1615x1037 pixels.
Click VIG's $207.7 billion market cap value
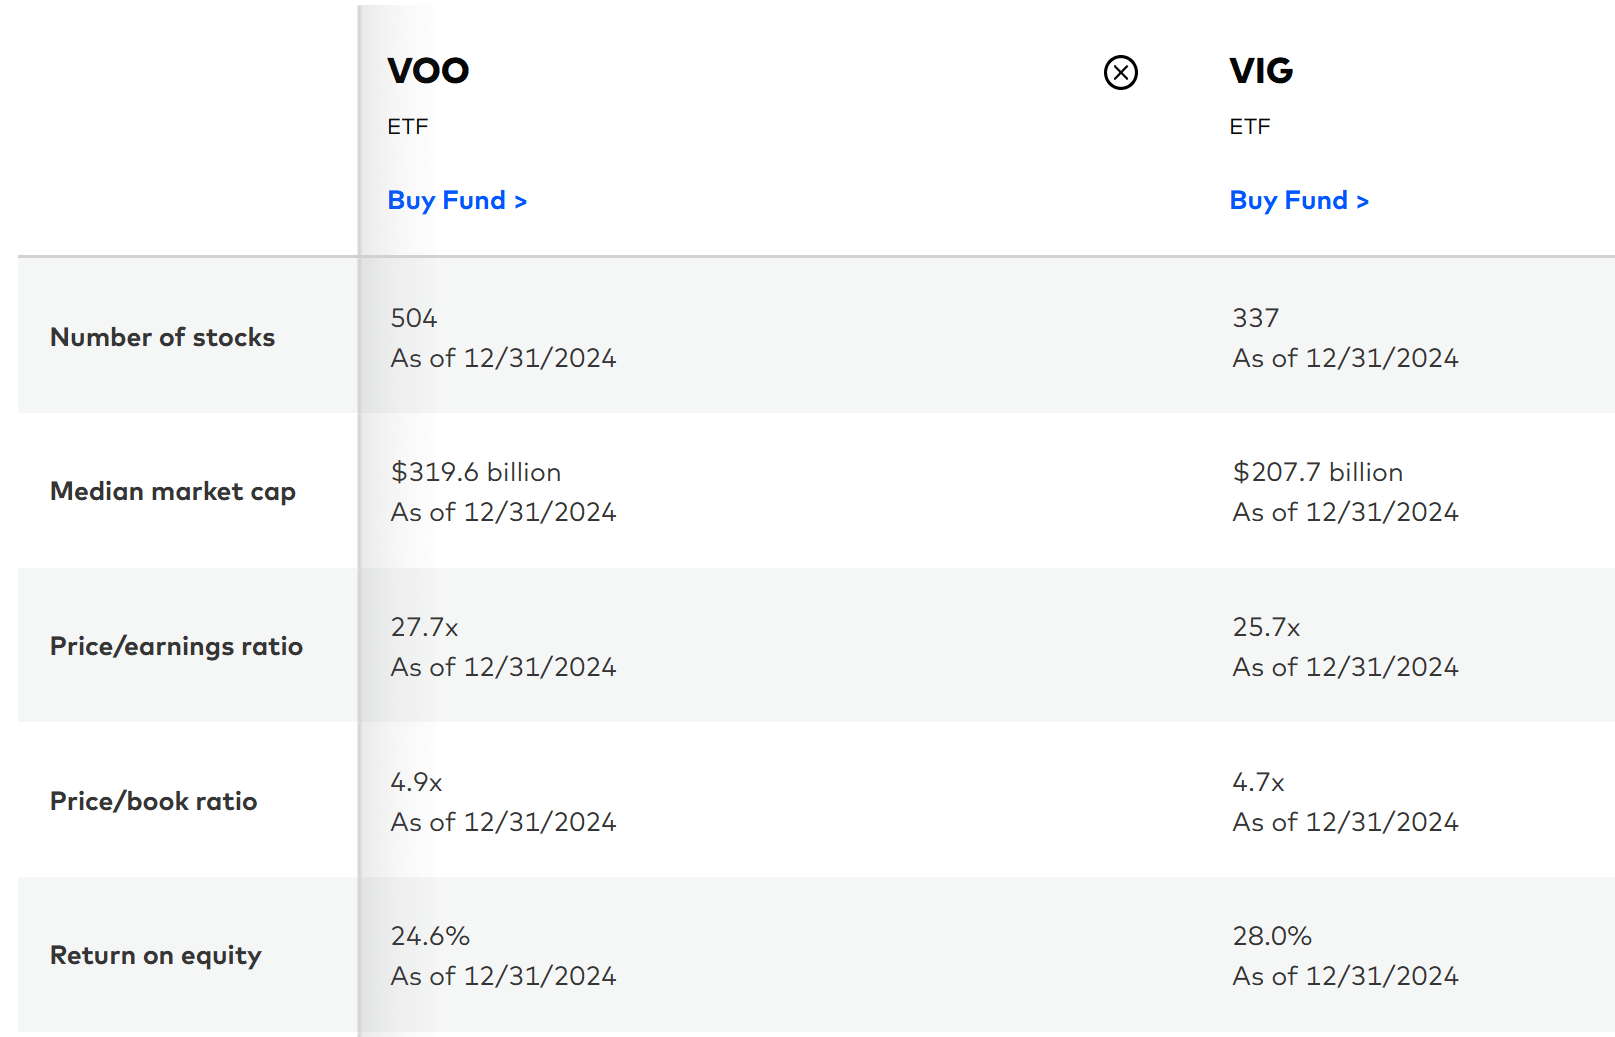coord(1317,472)
